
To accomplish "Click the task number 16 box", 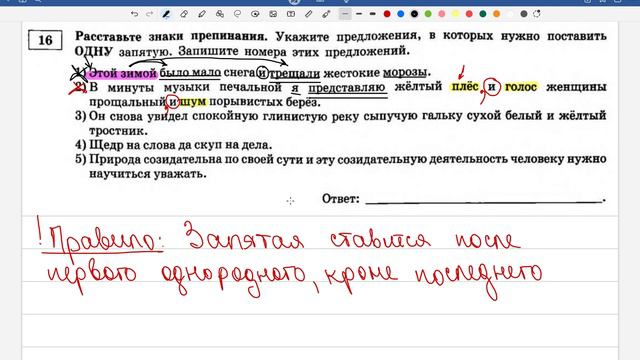I will click(x=45, y=40).
